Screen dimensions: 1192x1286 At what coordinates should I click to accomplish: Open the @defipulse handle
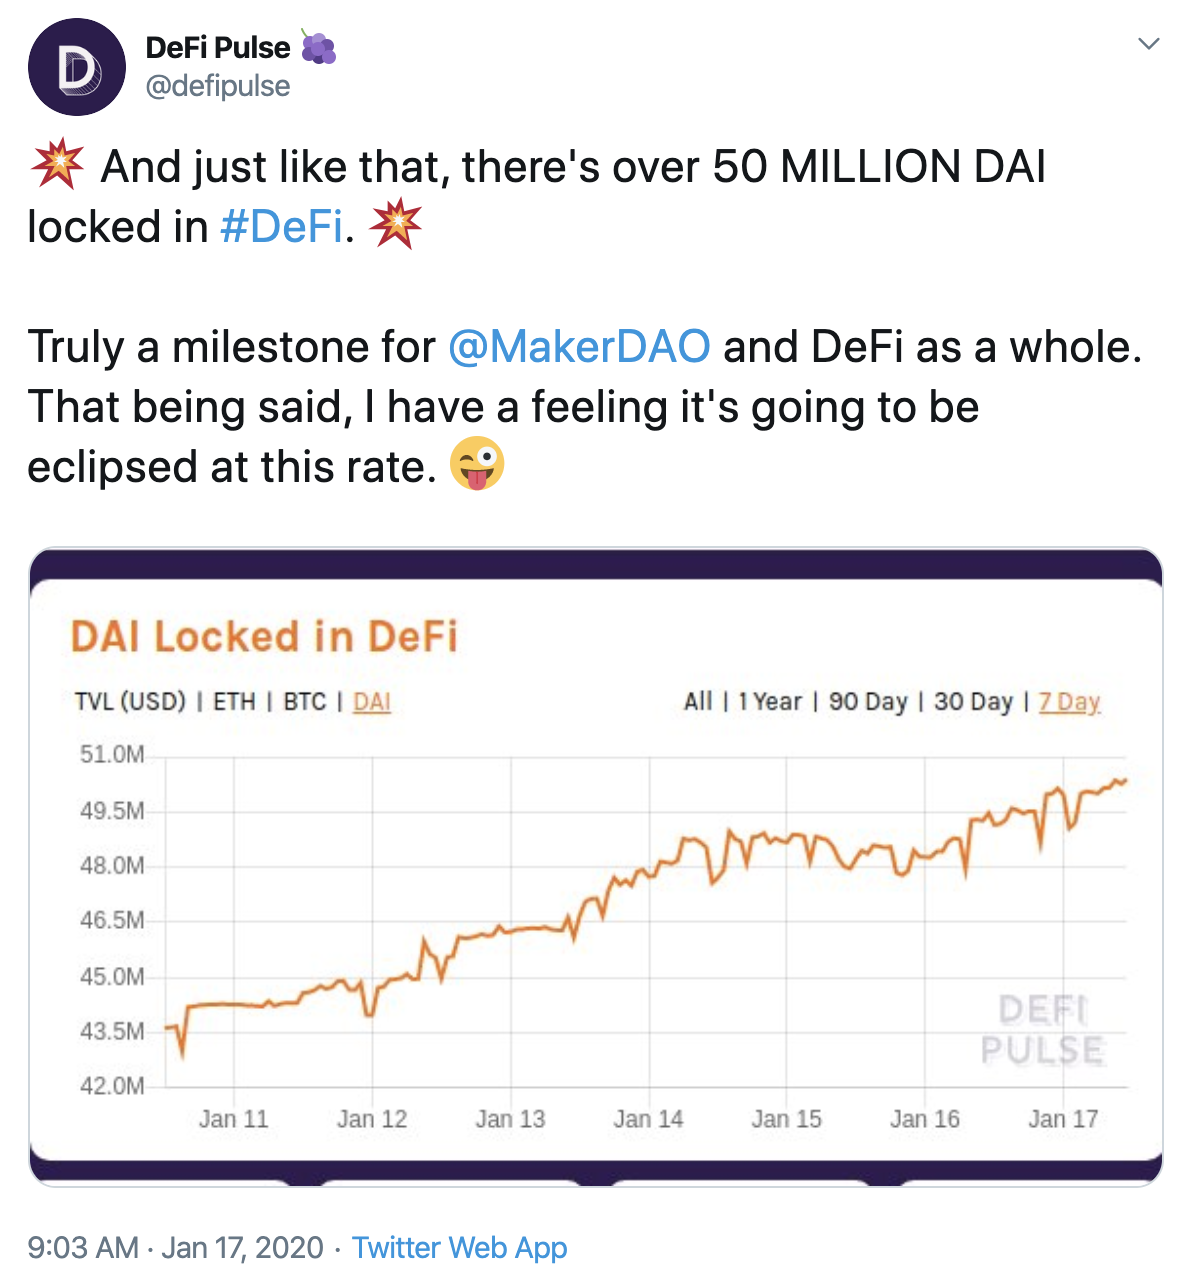[218, 86]
